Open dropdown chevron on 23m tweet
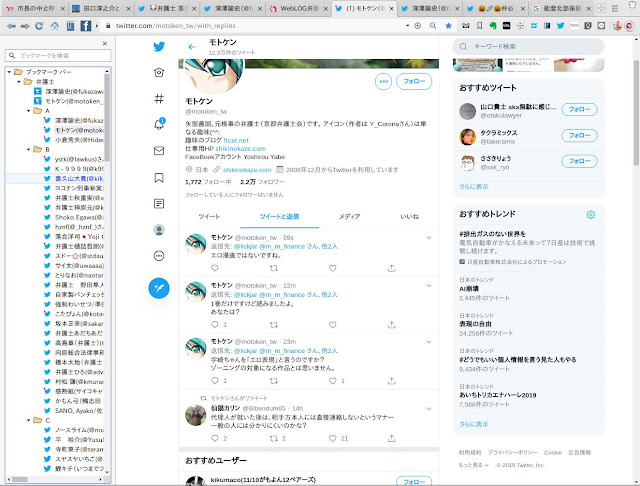Screen dimensions: 640x486 pyautogui.click(x=429, y=342)
